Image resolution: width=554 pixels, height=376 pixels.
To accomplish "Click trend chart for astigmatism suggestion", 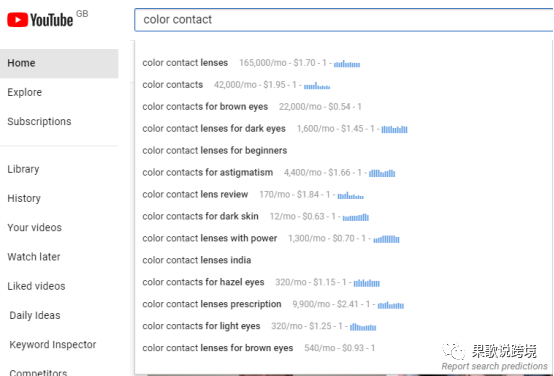I will pos(382,173).
